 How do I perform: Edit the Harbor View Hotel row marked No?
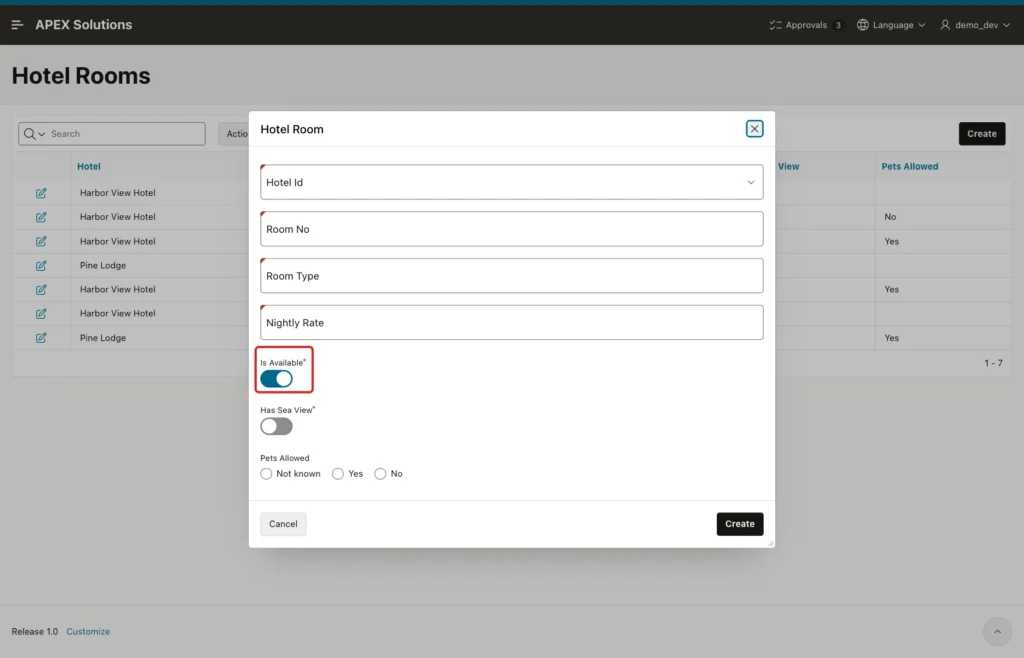tap(41, 217)
